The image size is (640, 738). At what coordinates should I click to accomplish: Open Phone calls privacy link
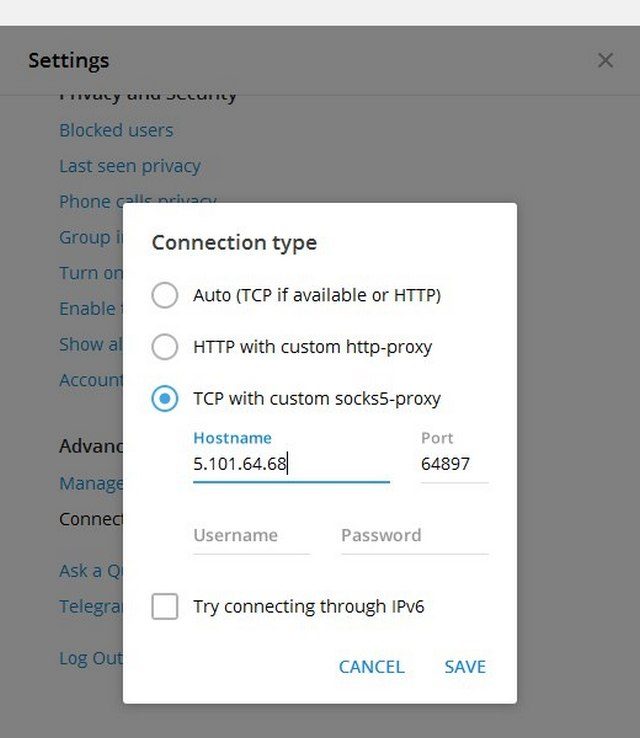pyautogui.click(x=137, y=201)
